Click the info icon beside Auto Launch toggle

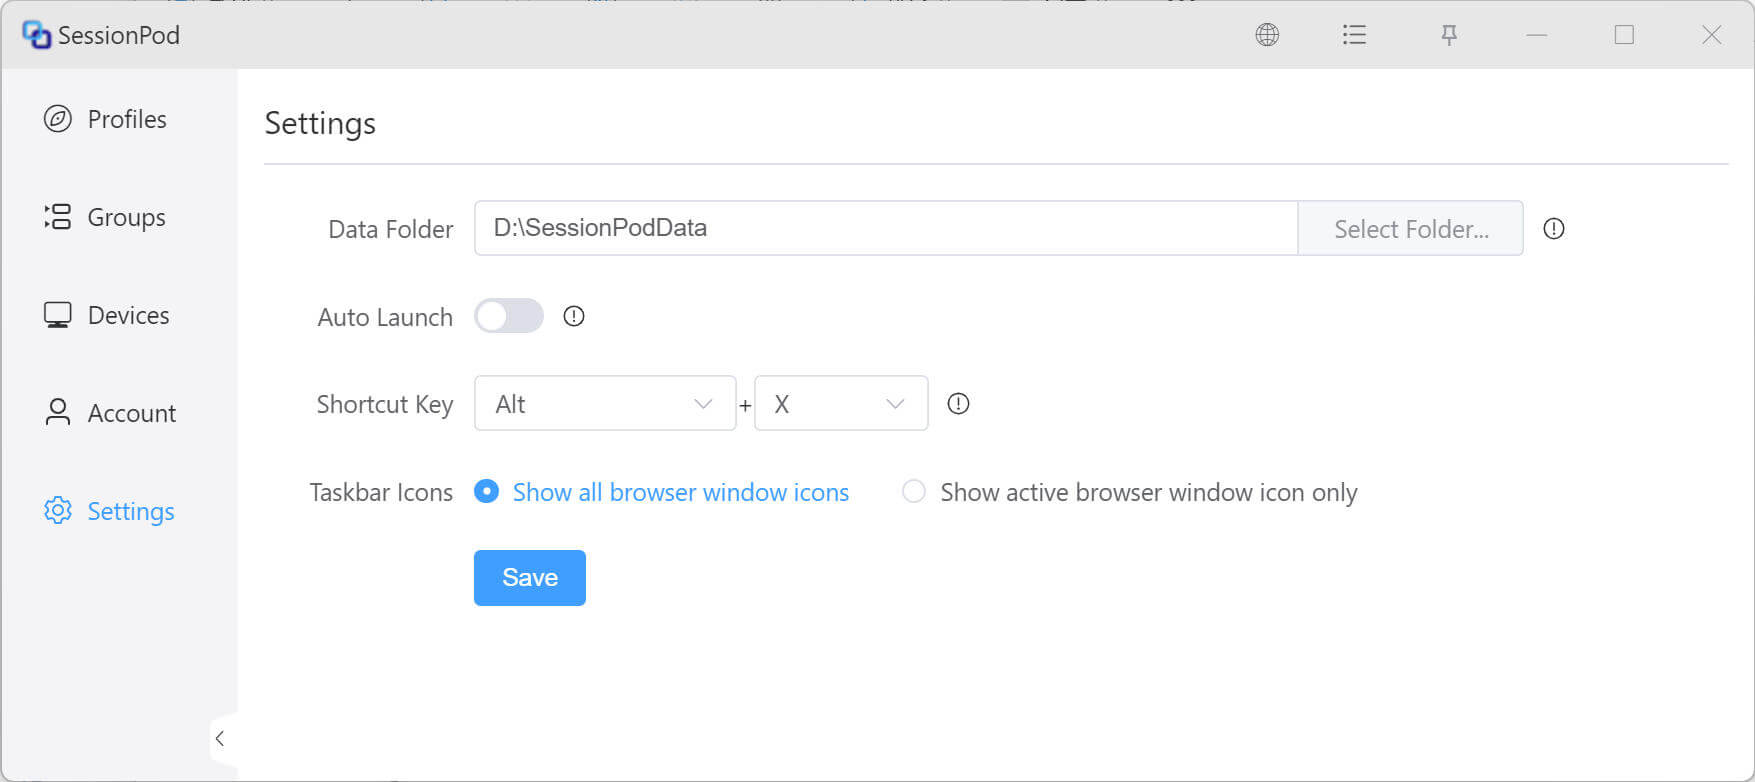tap(574, 316)
